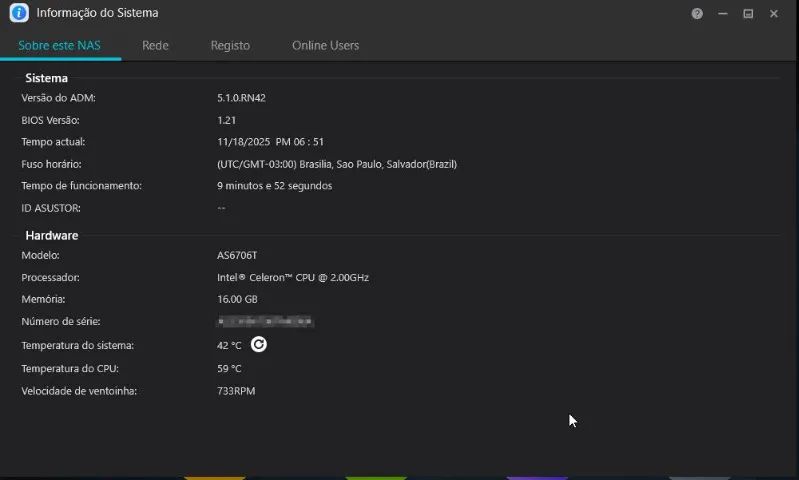
Task: Click the 733RPM fan speed value
Action: (236, 391)
